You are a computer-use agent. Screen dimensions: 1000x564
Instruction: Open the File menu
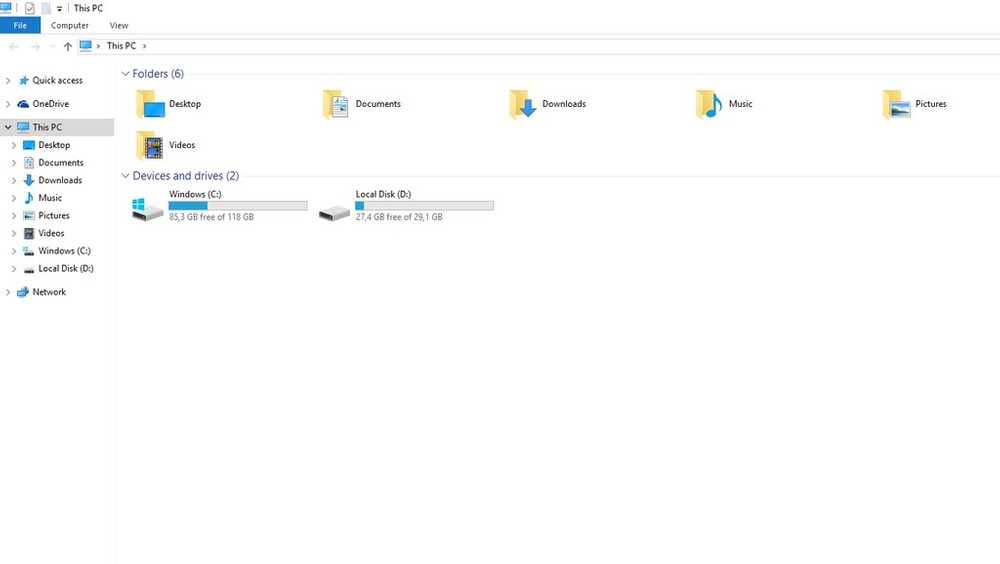click(20, 26)
